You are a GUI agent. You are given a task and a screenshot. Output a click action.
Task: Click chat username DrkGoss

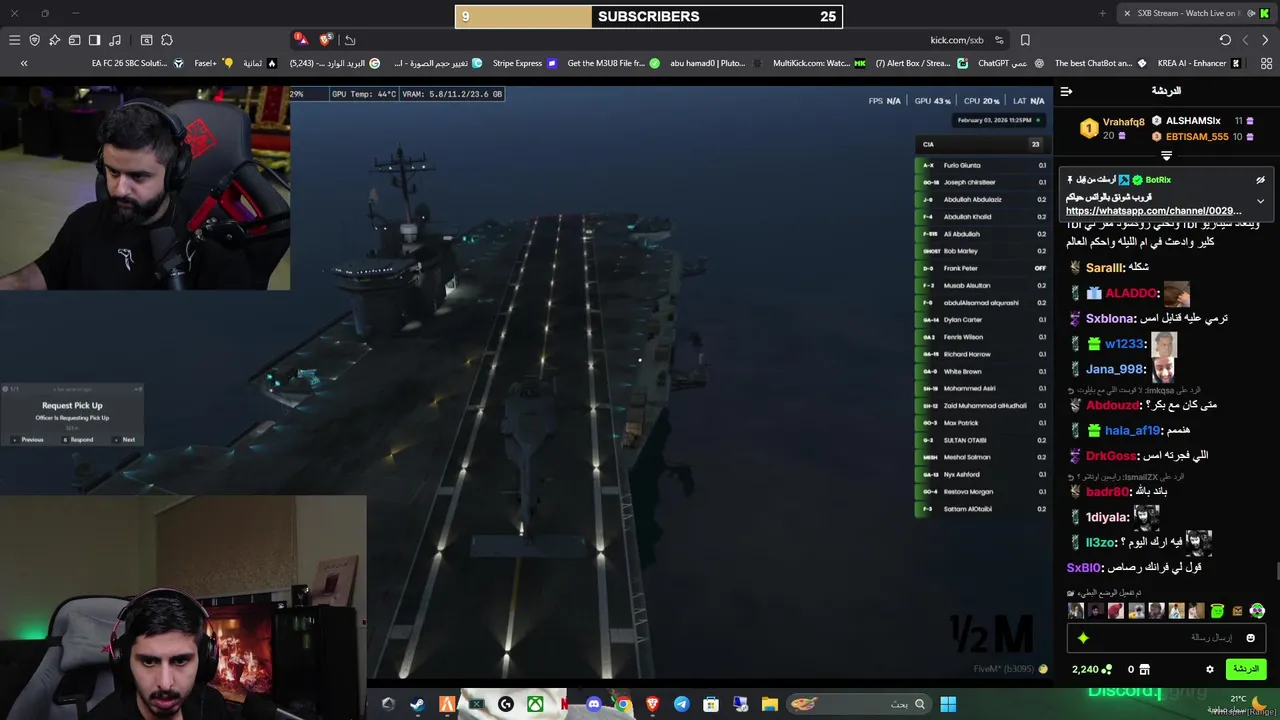pos(1111,456)
